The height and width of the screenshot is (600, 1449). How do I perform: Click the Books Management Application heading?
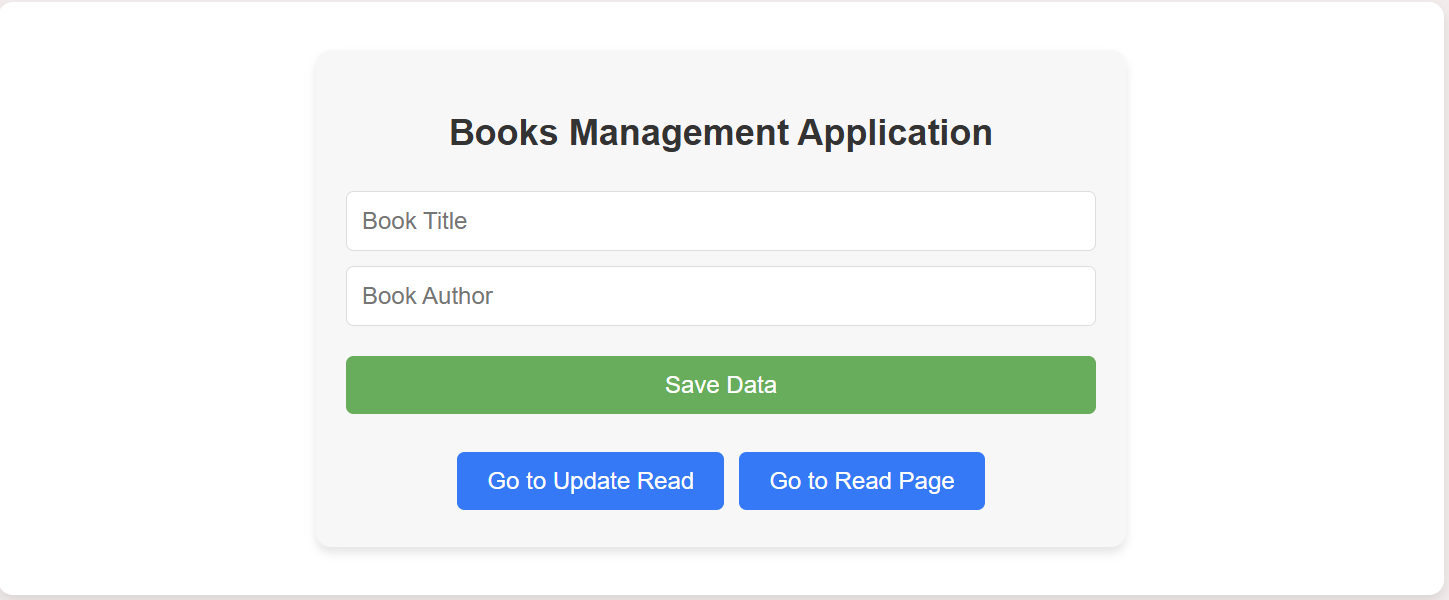(720, 132)
